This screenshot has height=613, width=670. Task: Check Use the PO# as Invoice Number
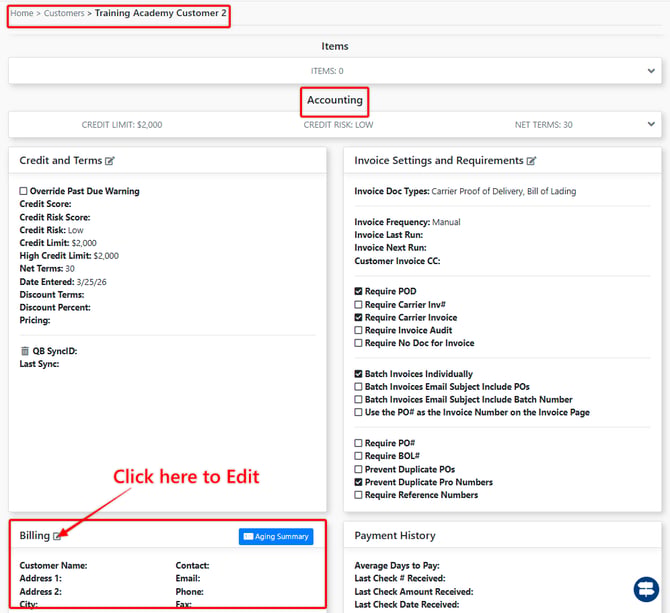point(359,412)
